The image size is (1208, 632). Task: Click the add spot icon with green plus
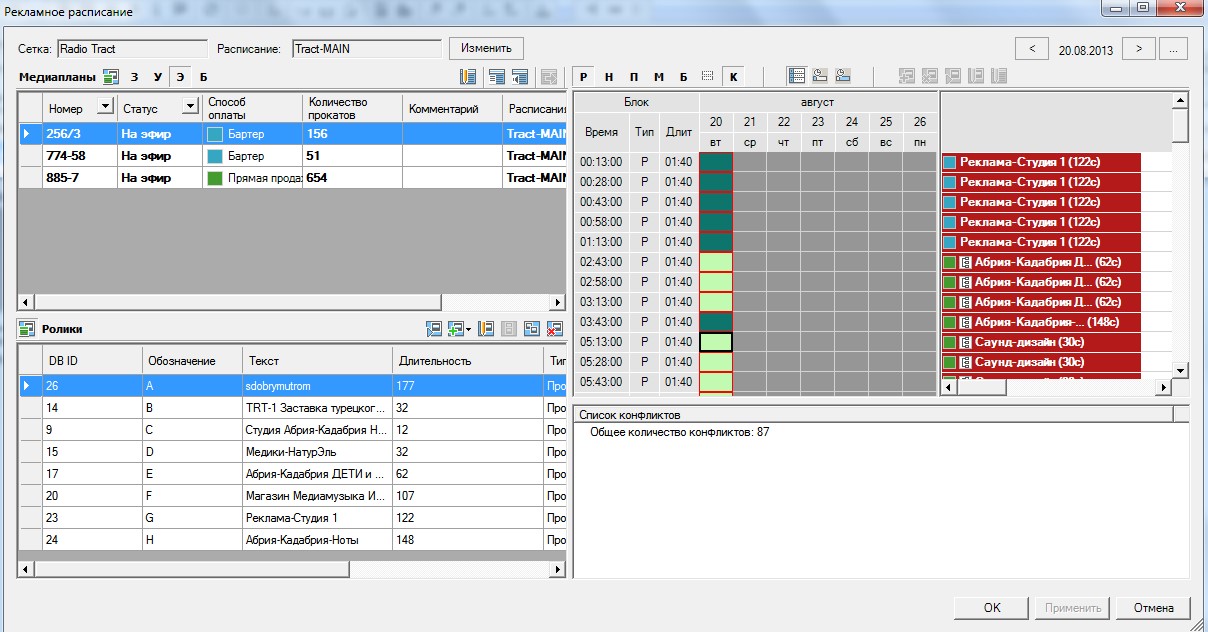(455, 328)
